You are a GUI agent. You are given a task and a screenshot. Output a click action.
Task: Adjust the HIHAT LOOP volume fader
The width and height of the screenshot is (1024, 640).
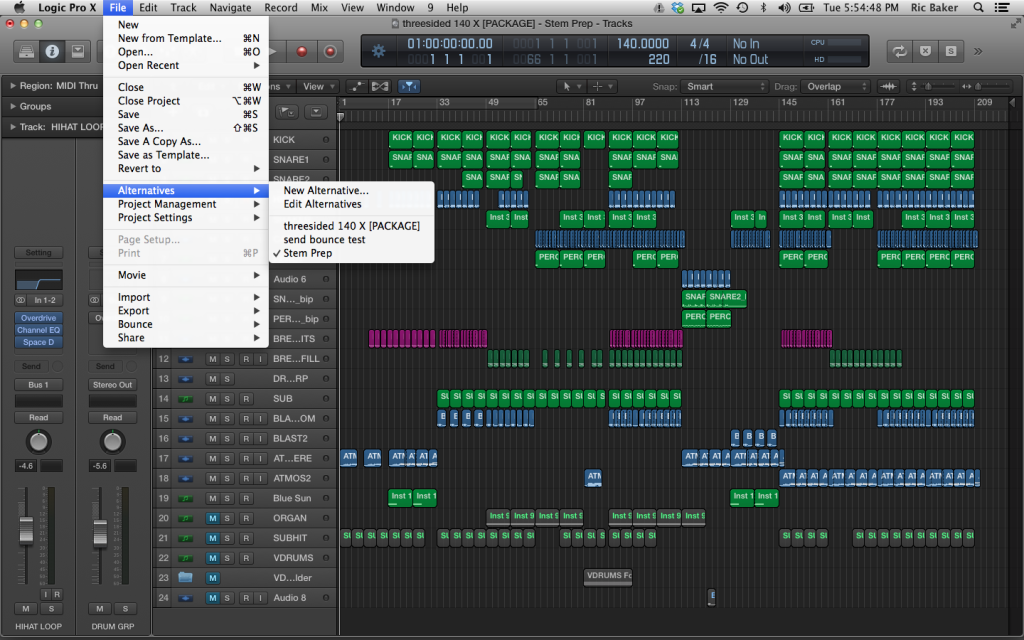(x=26, y=530)
